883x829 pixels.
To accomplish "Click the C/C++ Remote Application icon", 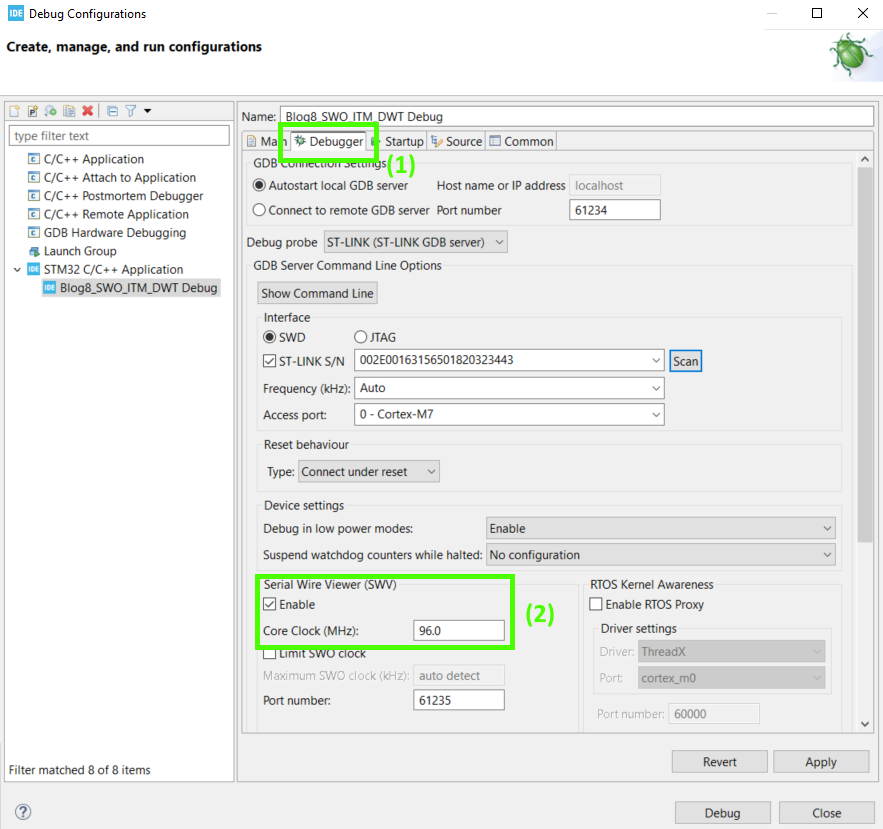I will (x=34, y=215).
